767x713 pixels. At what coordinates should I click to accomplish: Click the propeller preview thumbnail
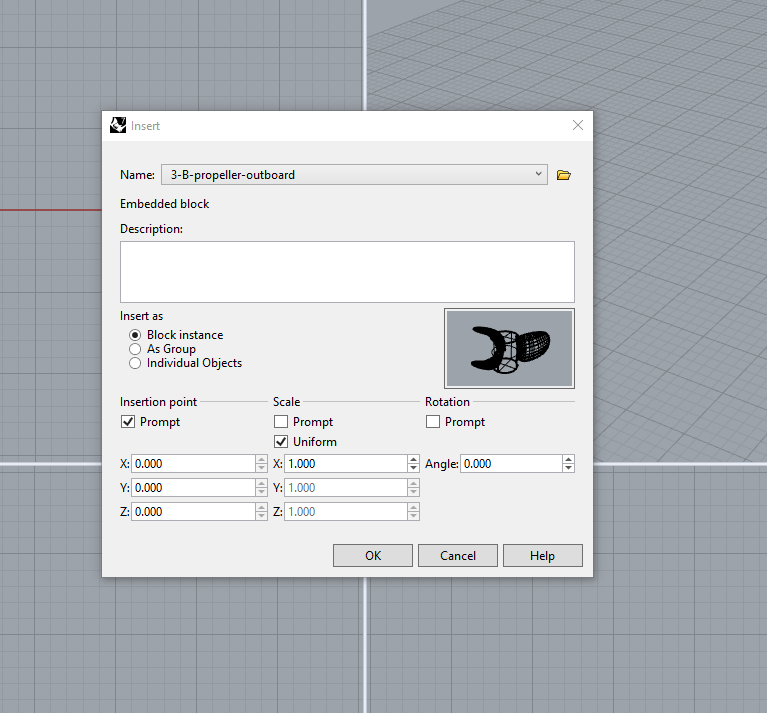pyautogui.click(x=509, y=348)
